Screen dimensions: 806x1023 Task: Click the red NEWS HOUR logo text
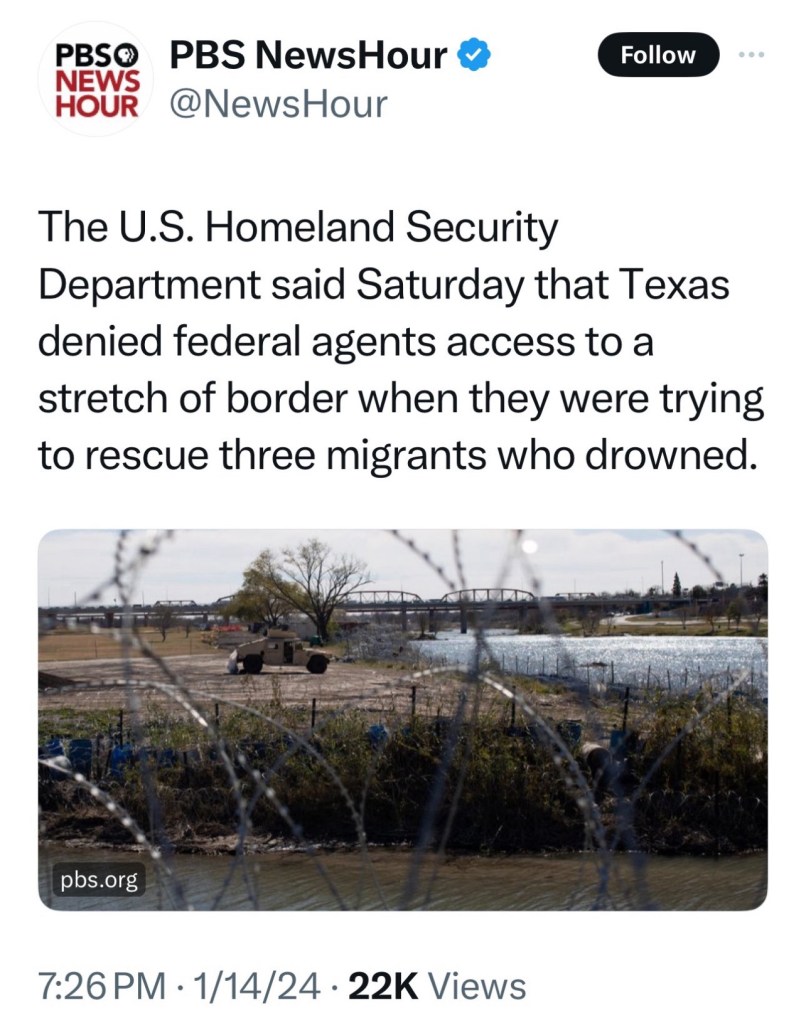pos(98,93)
